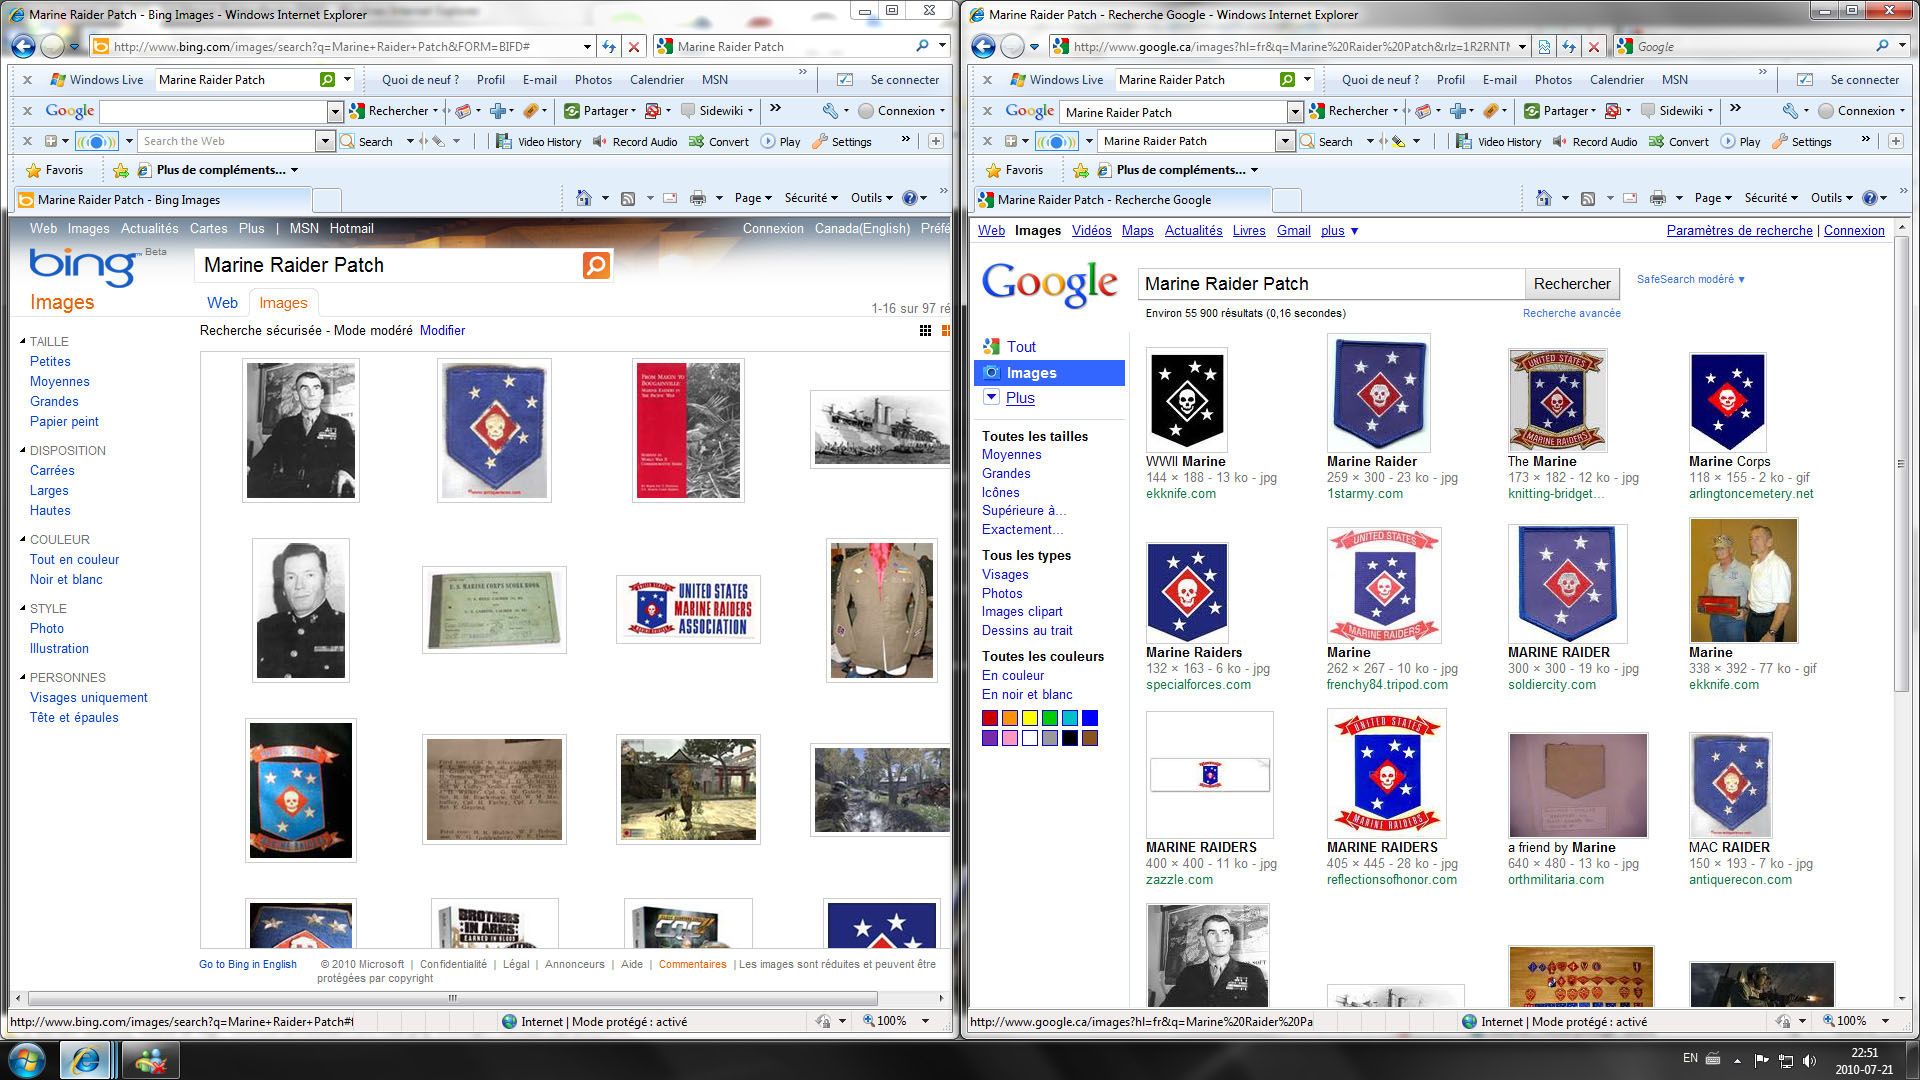
Task: Click the Print icon in the Google window command bar
Action: click(x=1658, y=198)
